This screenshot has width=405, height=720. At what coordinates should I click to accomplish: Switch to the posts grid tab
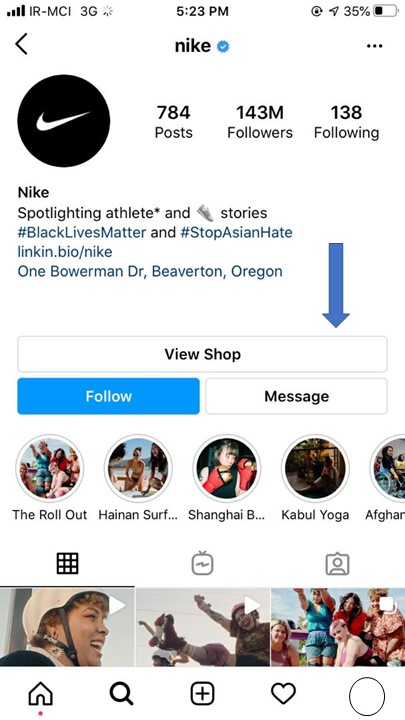(x=68, y=563)
